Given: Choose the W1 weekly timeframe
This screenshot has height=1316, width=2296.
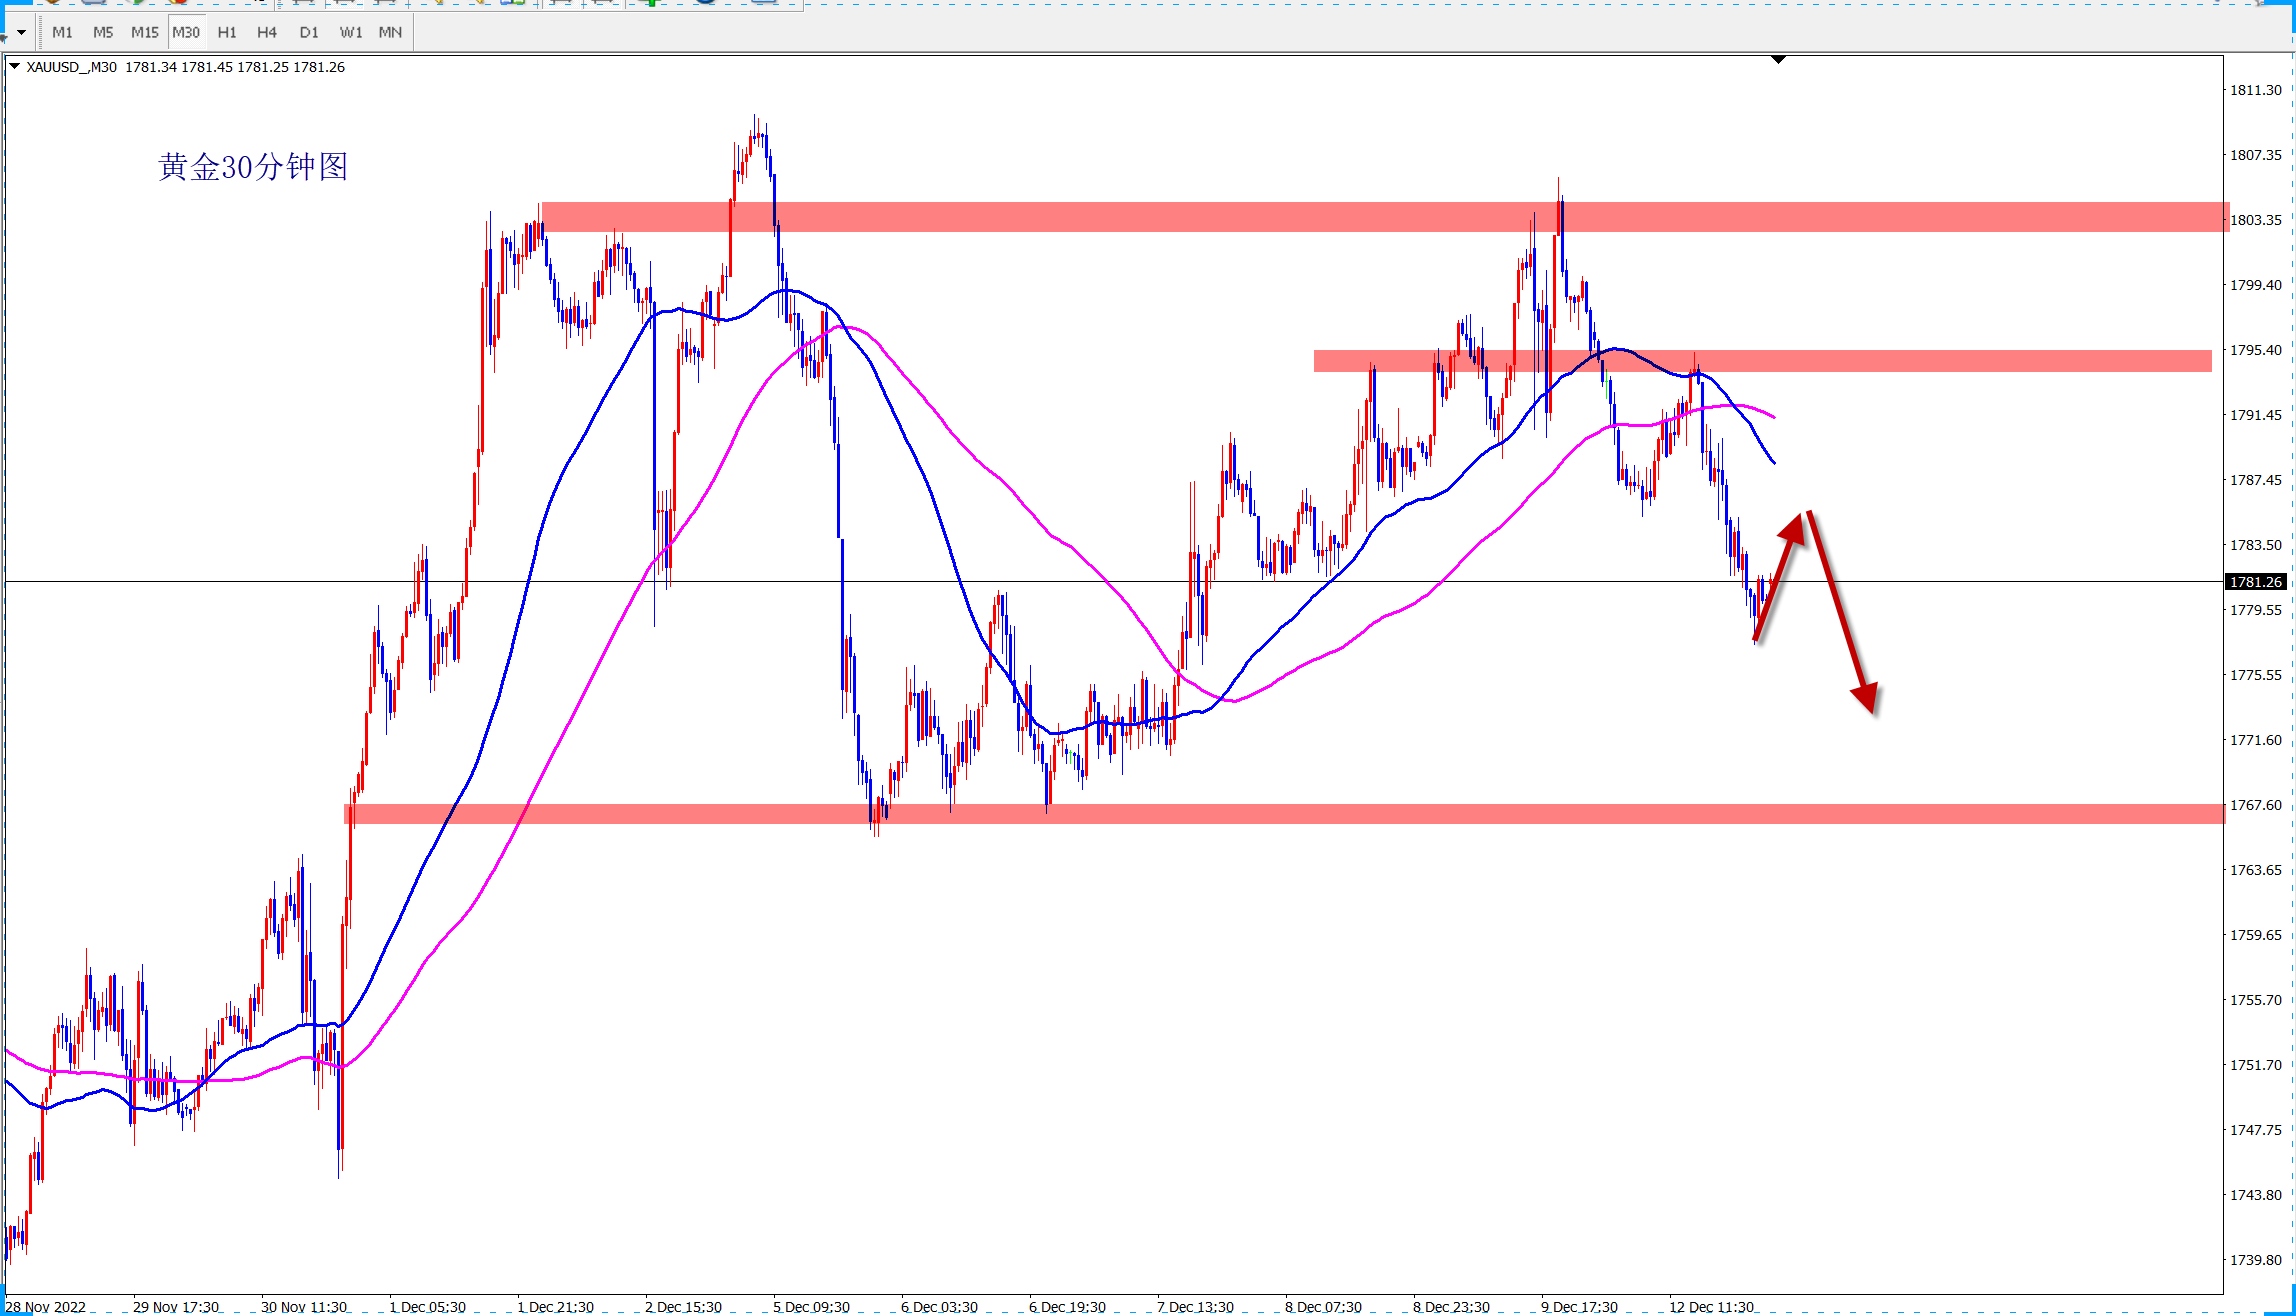Looking at the screenshot, I should click(x=351, y=32).
